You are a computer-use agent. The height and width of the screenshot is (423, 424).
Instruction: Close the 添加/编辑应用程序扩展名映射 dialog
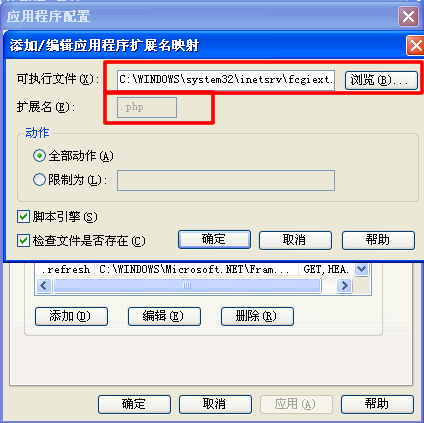pos(416,46)
